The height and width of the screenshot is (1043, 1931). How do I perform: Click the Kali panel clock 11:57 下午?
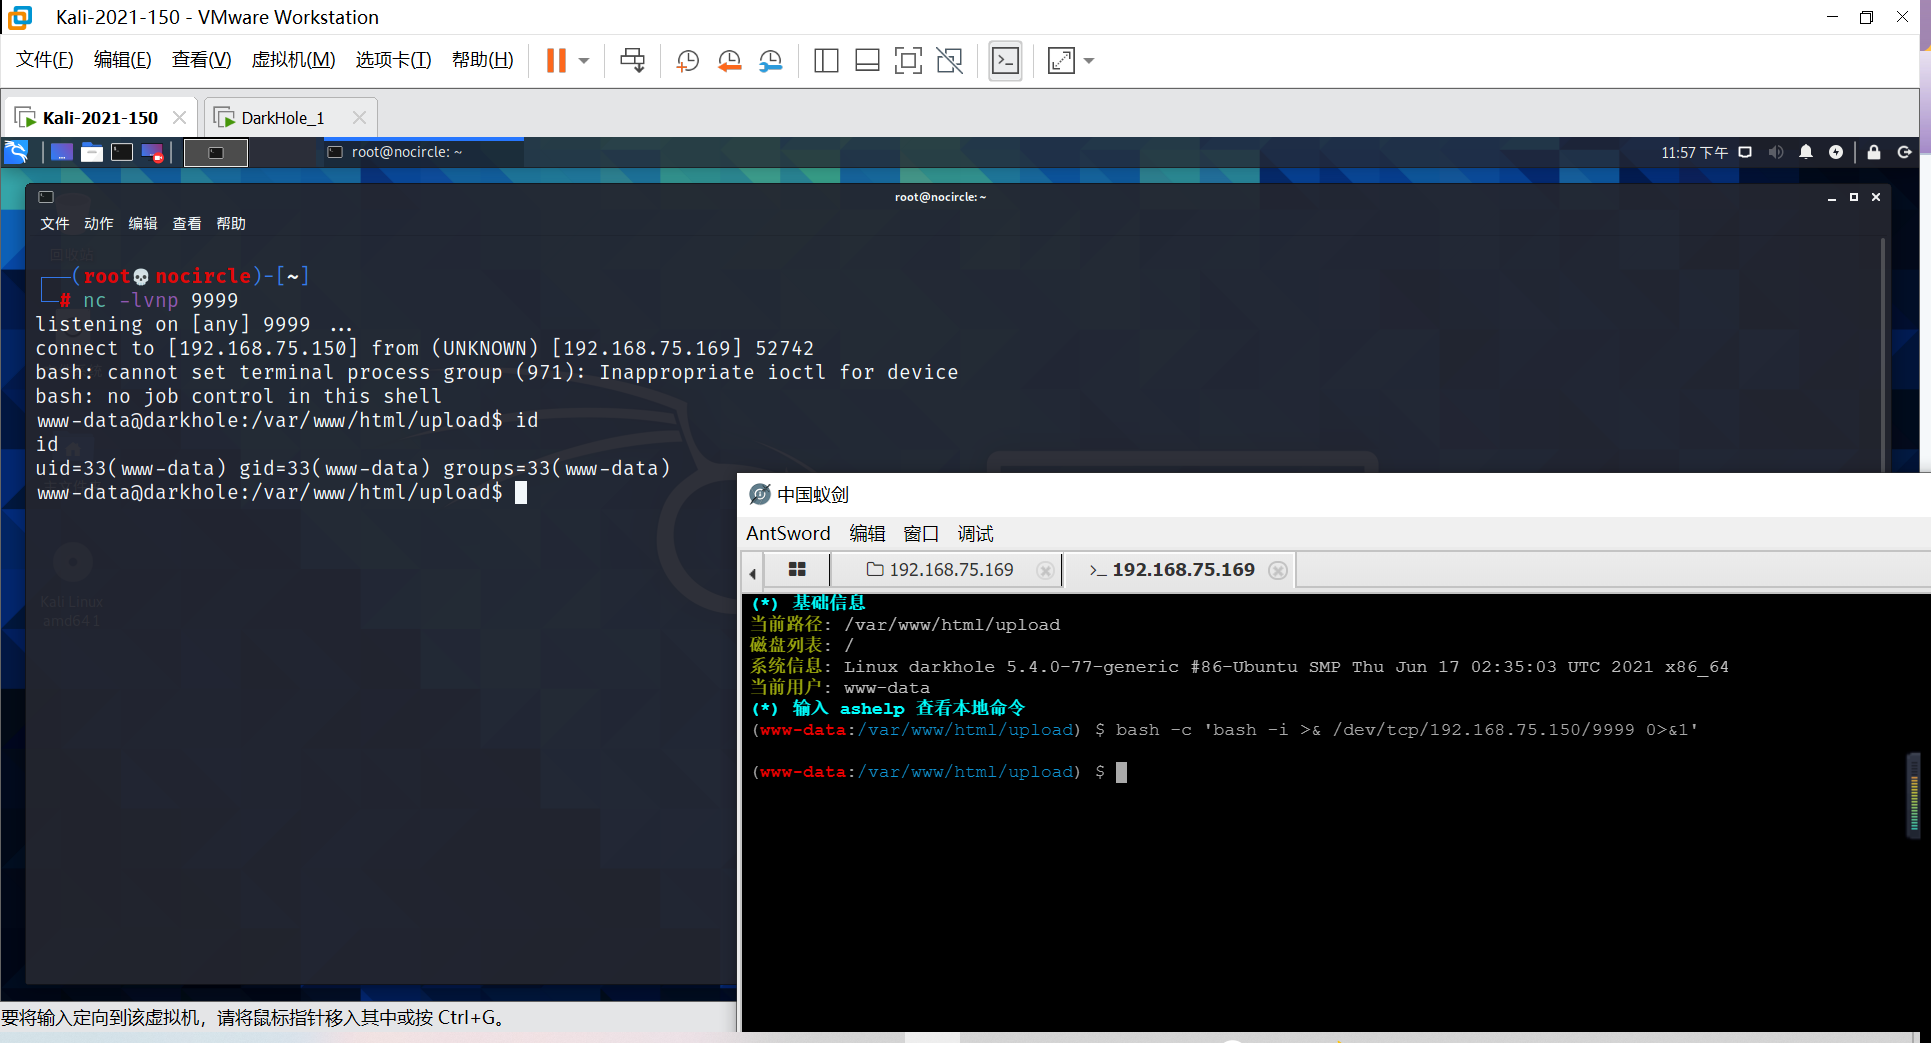tap(1694, 153)
